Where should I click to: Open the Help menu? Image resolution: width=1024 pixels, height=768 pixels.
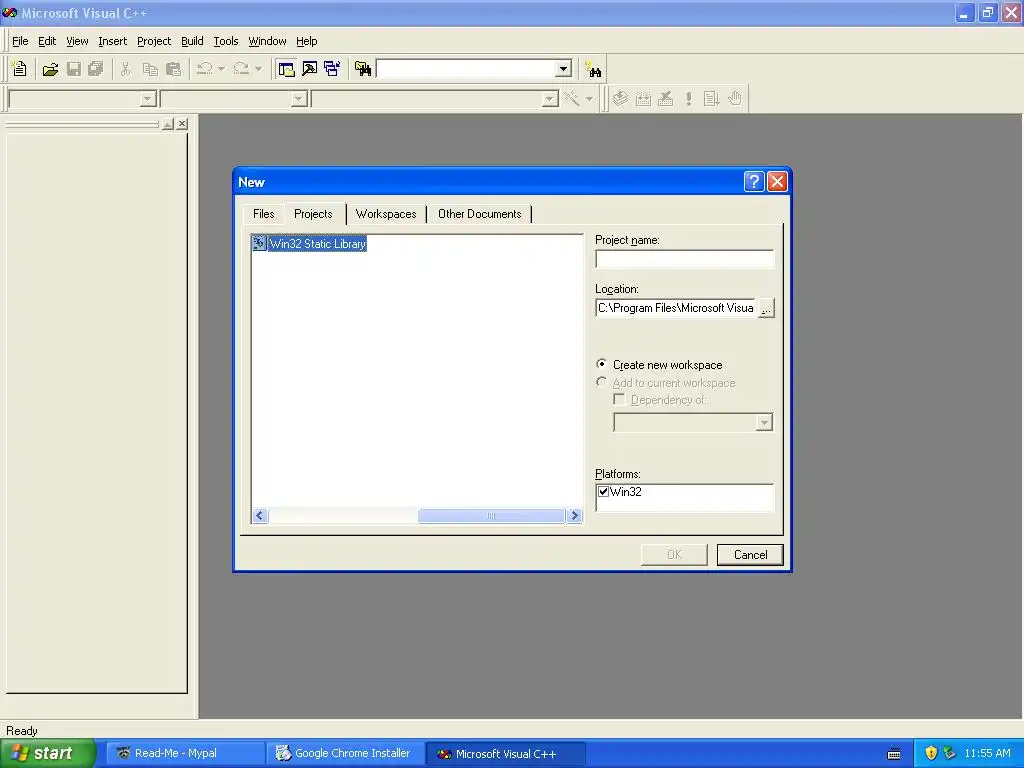point(306,41)
